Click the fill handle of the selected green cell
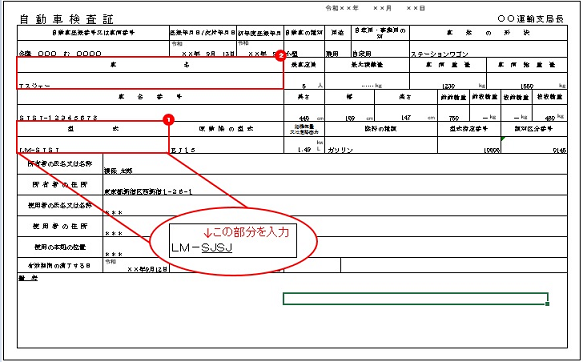 547,304
